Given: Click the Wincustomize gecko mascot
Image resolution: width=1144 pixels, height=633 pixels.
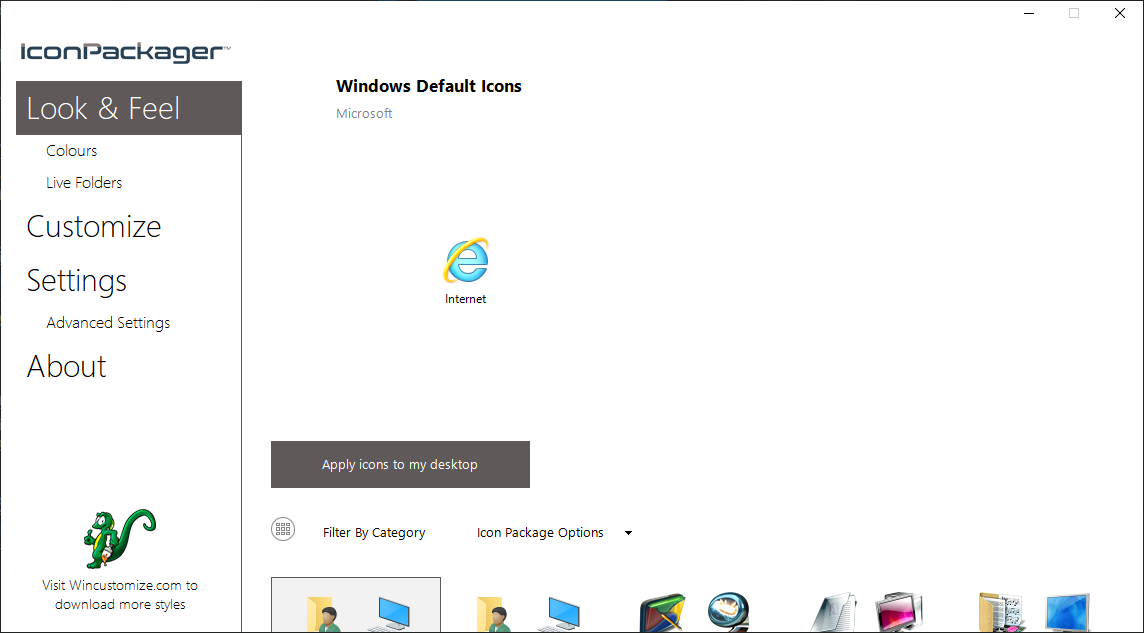Looking at the screenshot, I should coord(120,539).
